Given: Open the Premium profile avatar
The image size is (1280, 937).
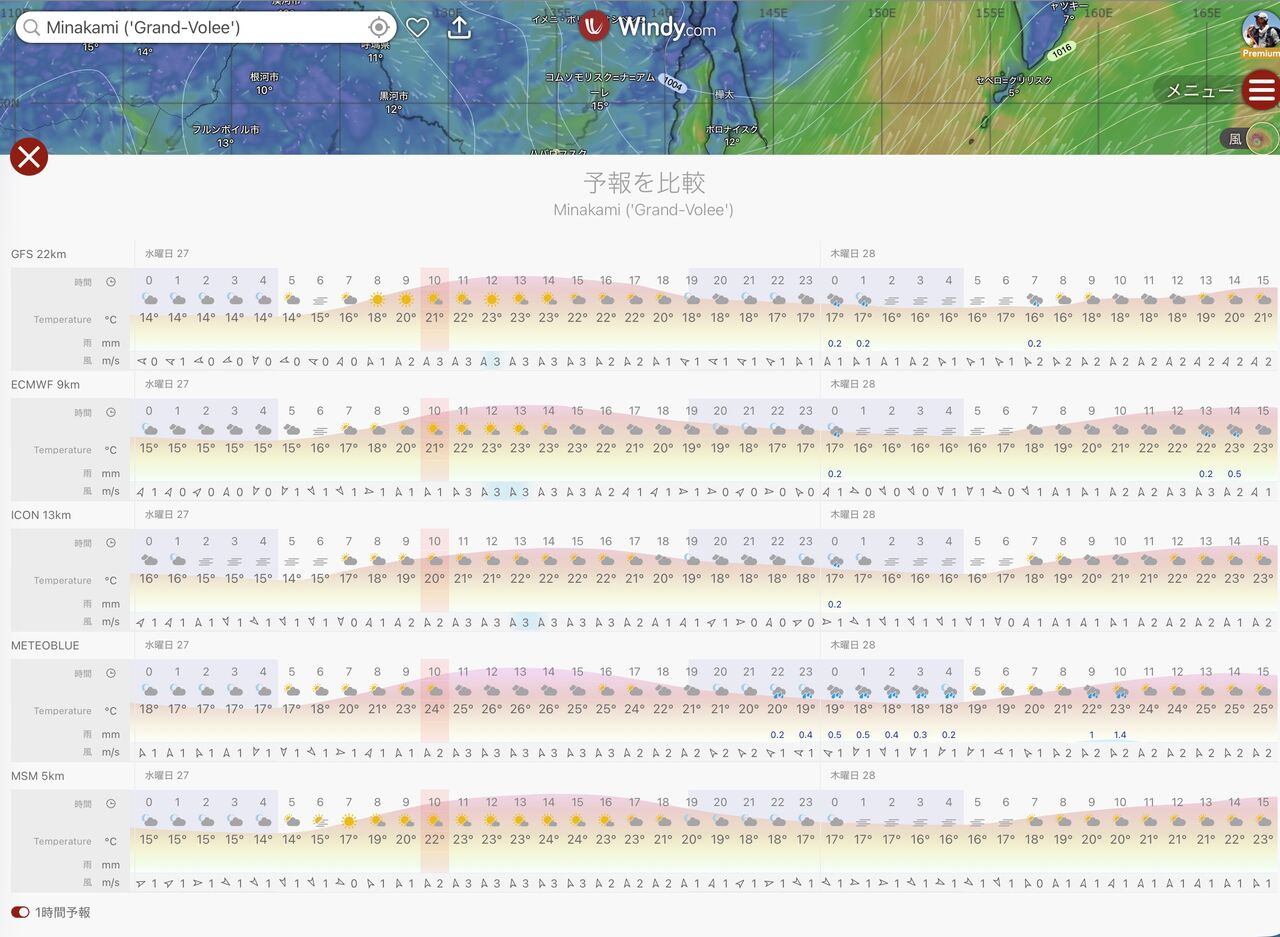Looking at the screenshot, I should click(x=1261, y=35).
